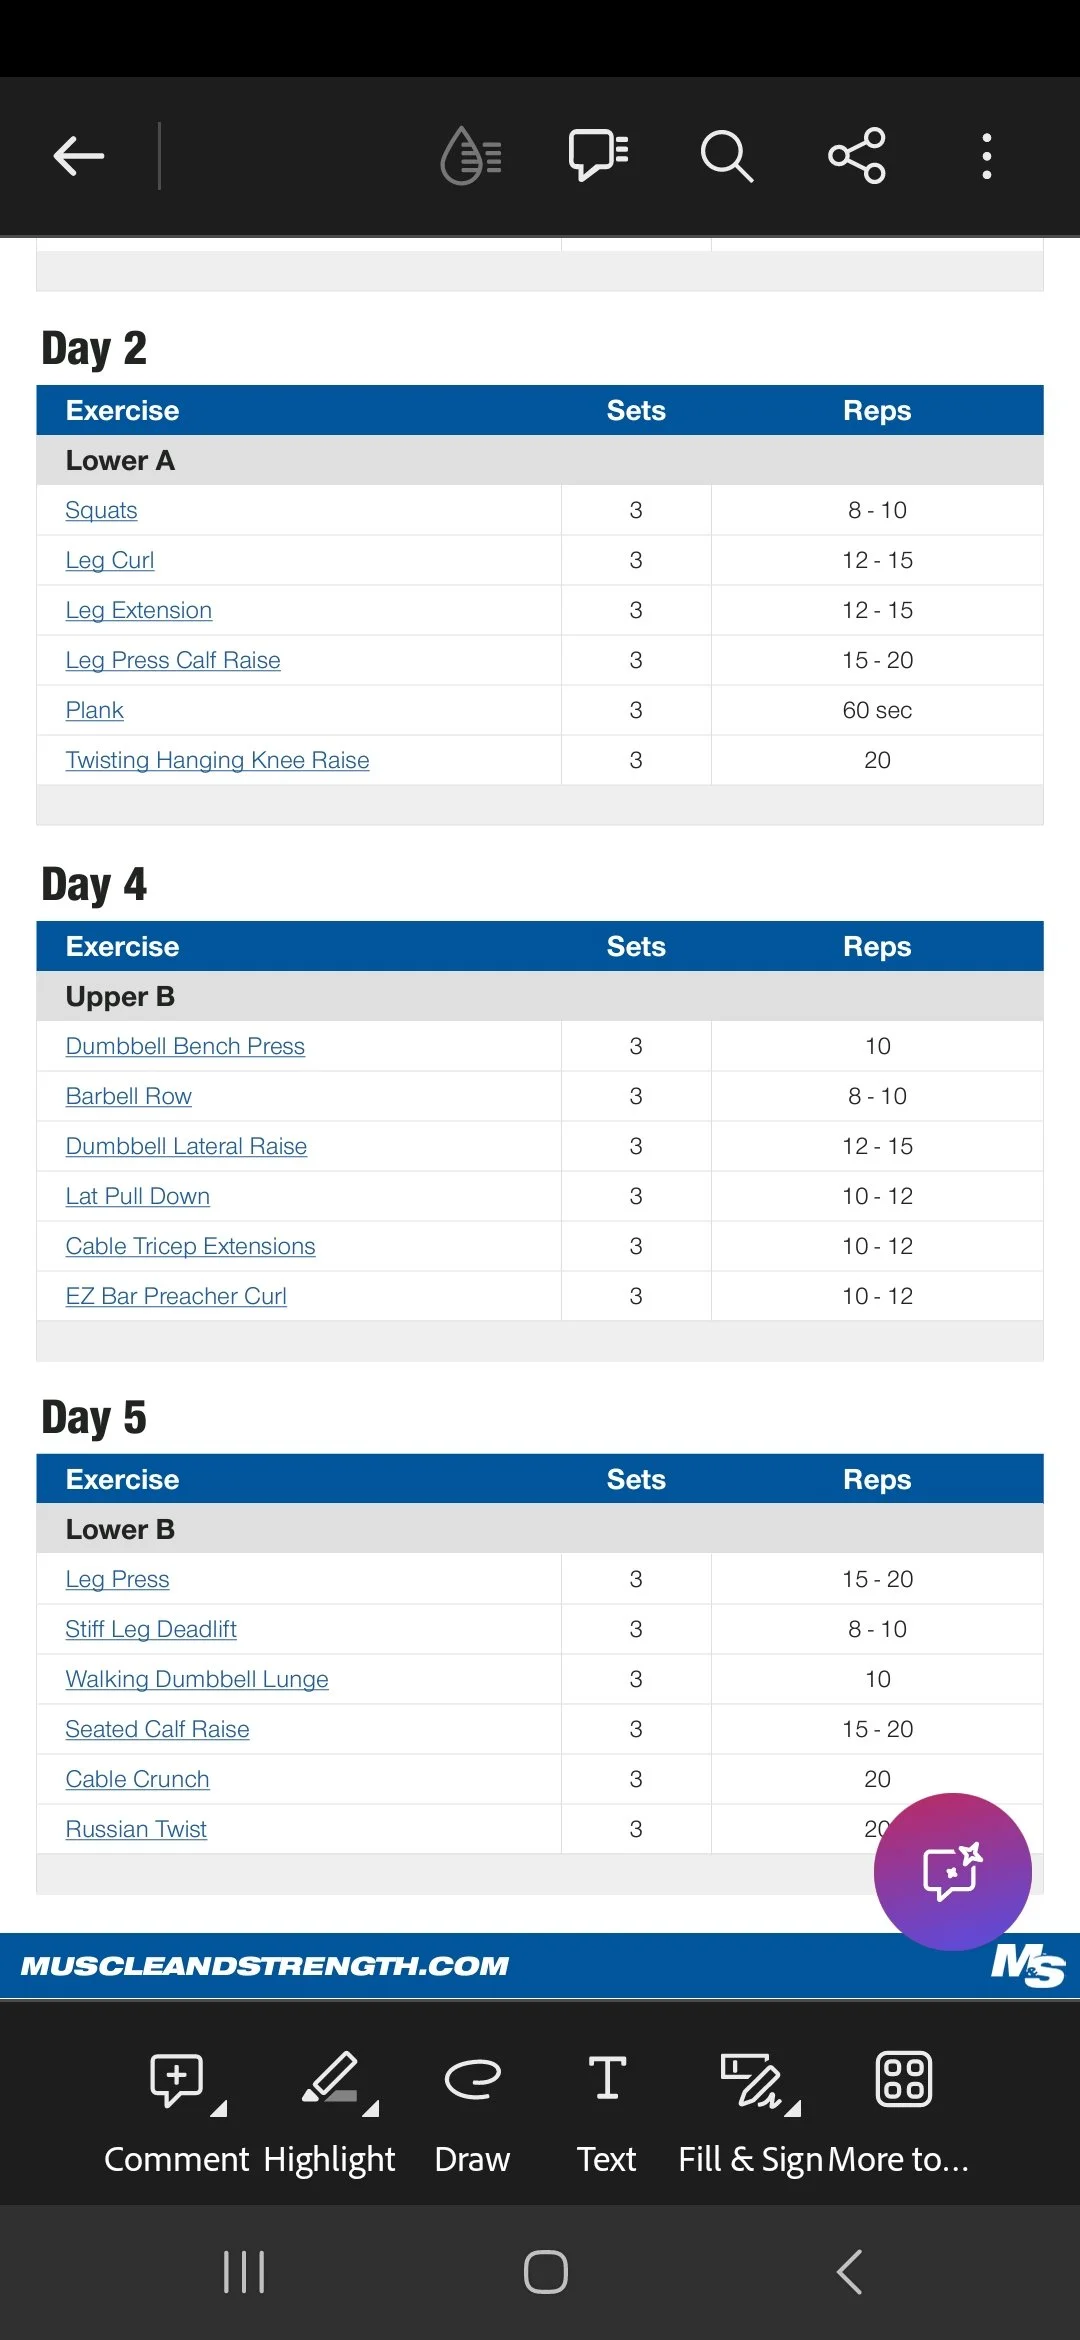Open the three-dot overflow menu

(987, 156)
